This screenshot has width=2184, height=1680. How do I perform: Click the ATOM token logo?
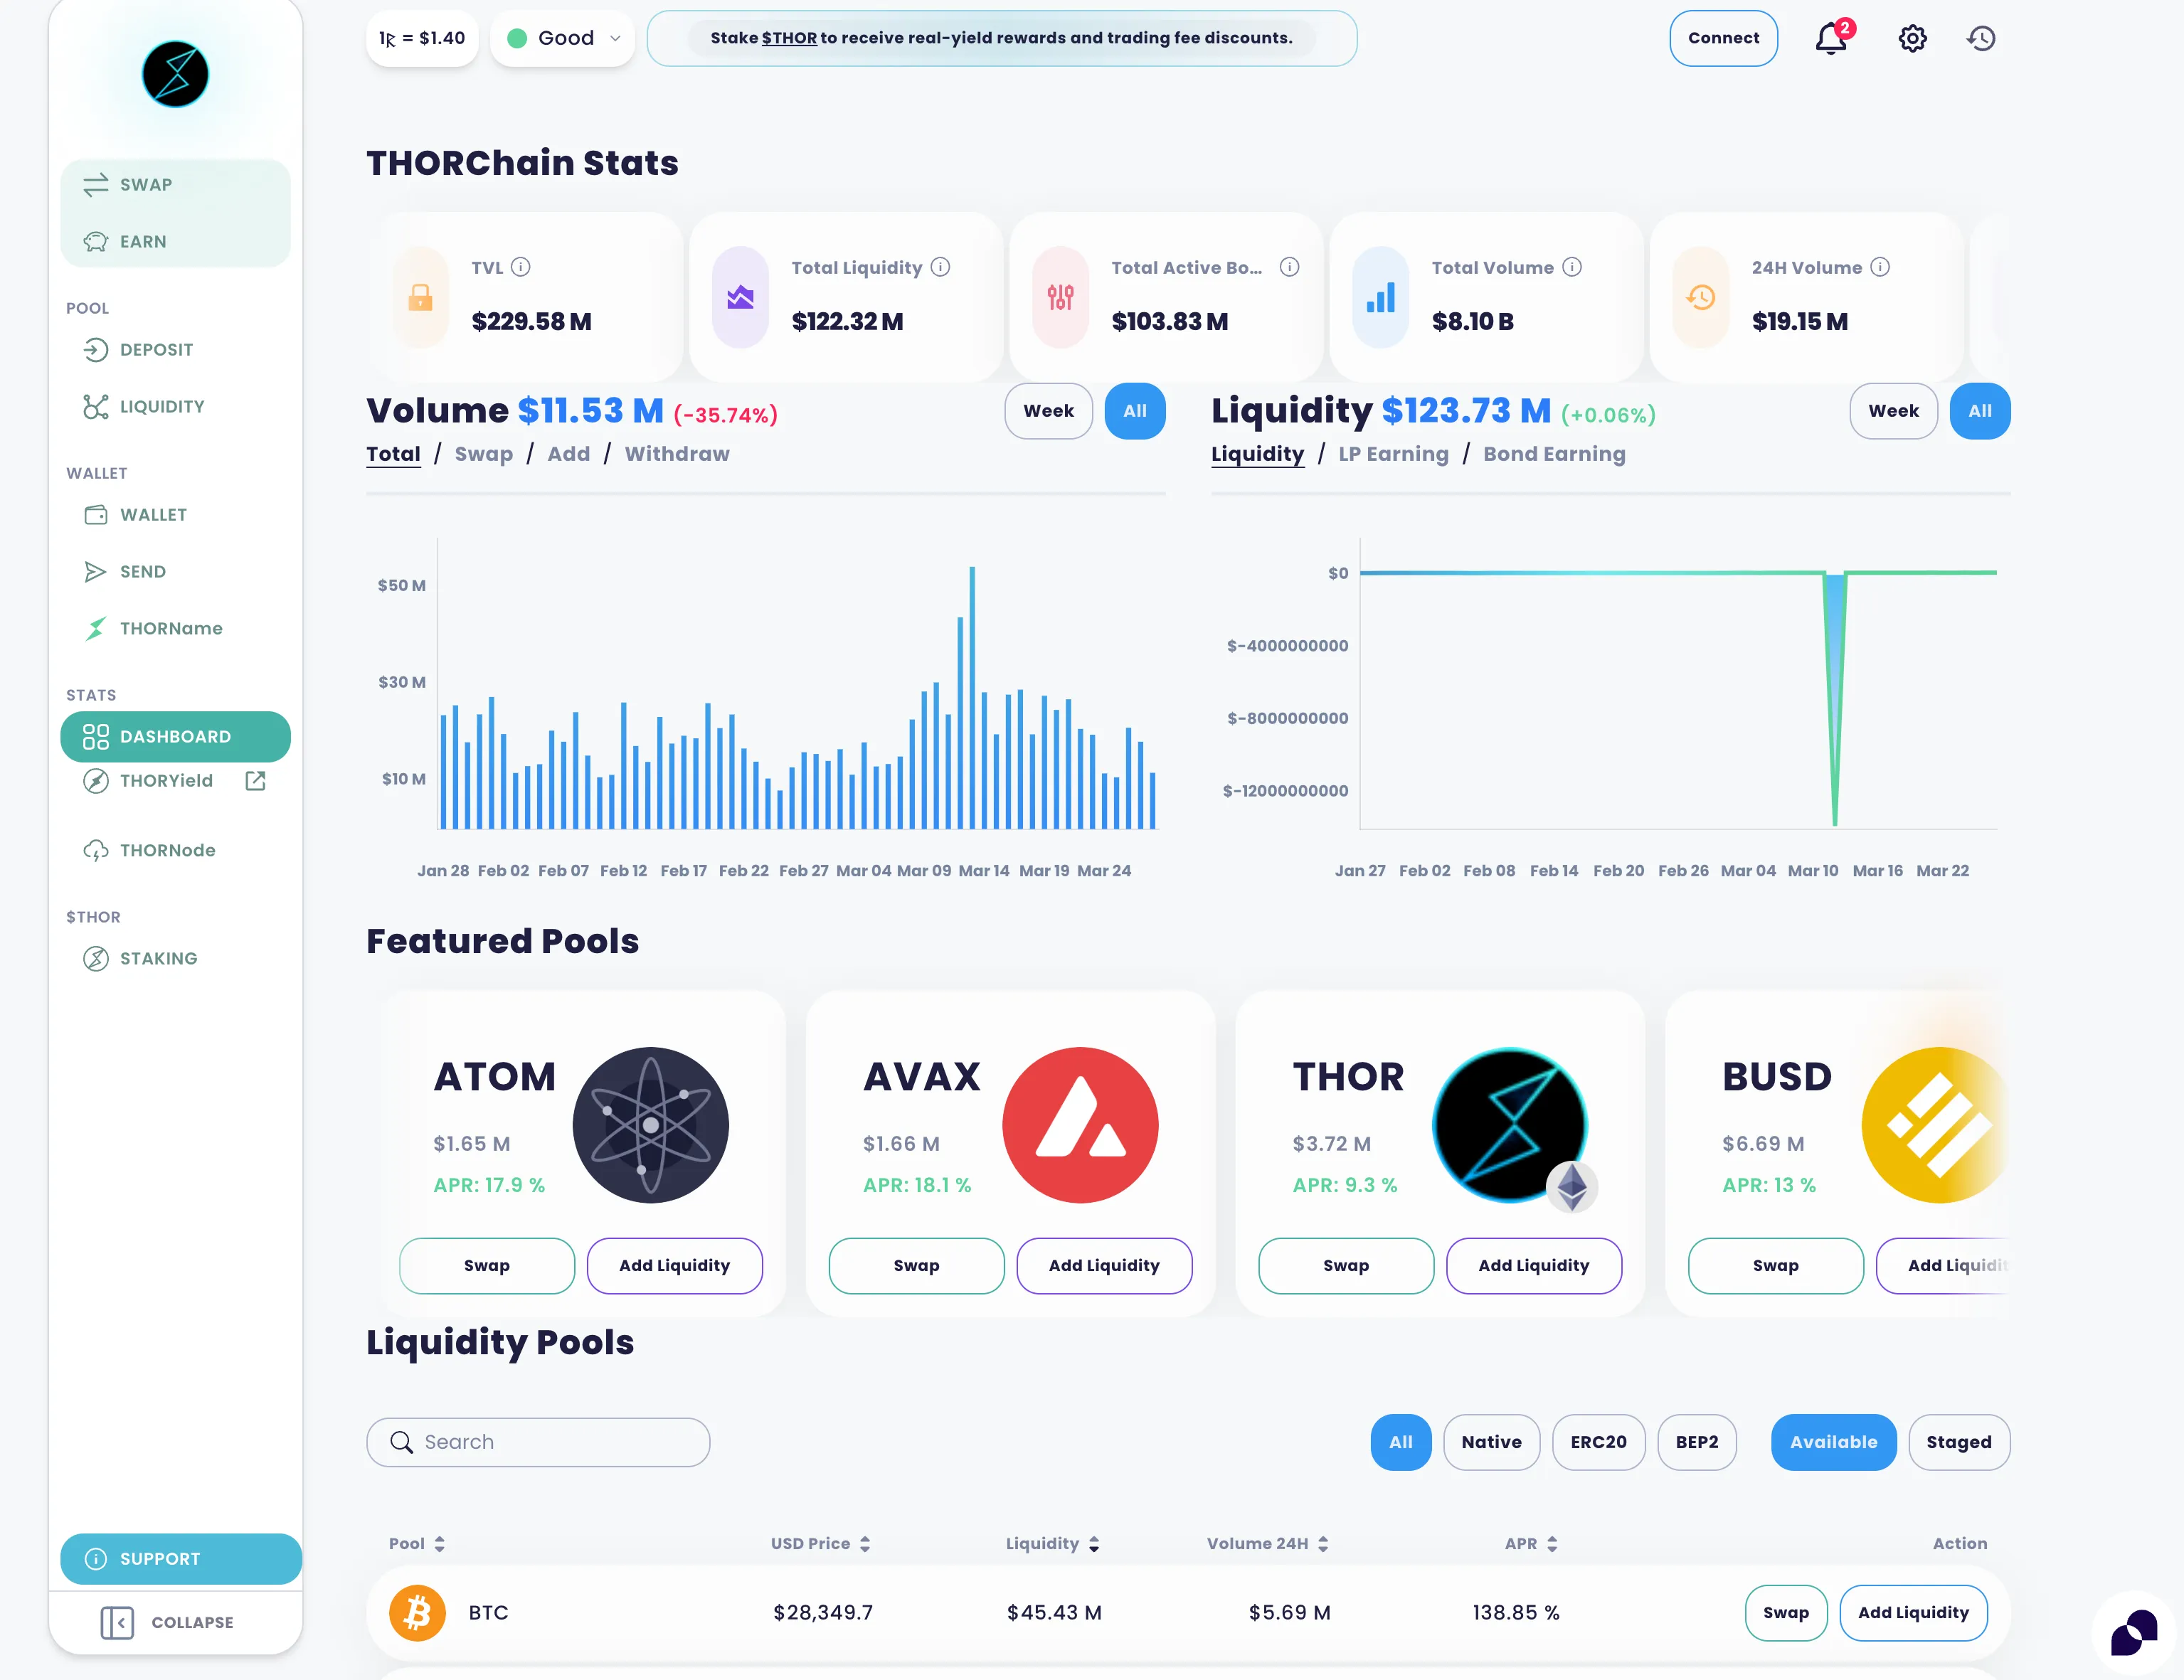(x=650, y=1125)
